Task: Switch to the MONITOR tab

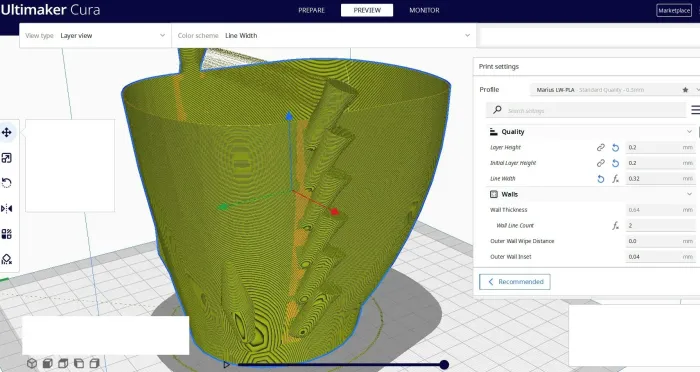Action: pos(424,10)
